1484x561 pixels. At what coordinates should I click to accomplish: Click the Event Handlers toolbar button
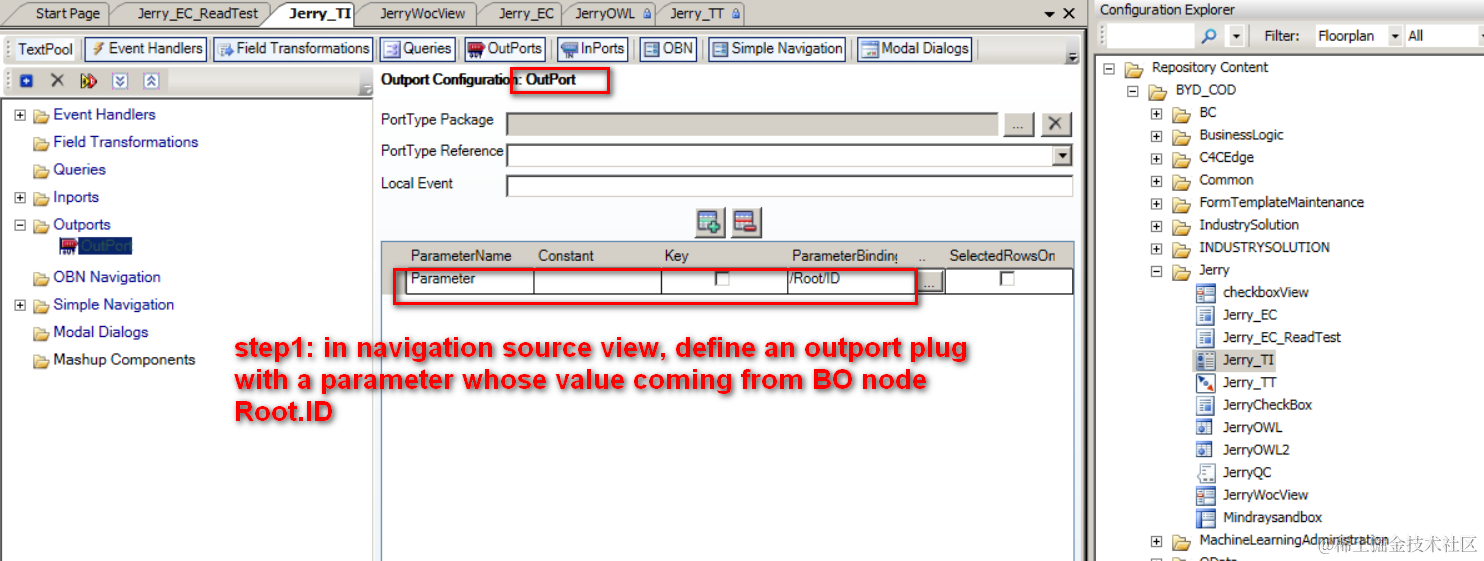(x=146, y=48)
